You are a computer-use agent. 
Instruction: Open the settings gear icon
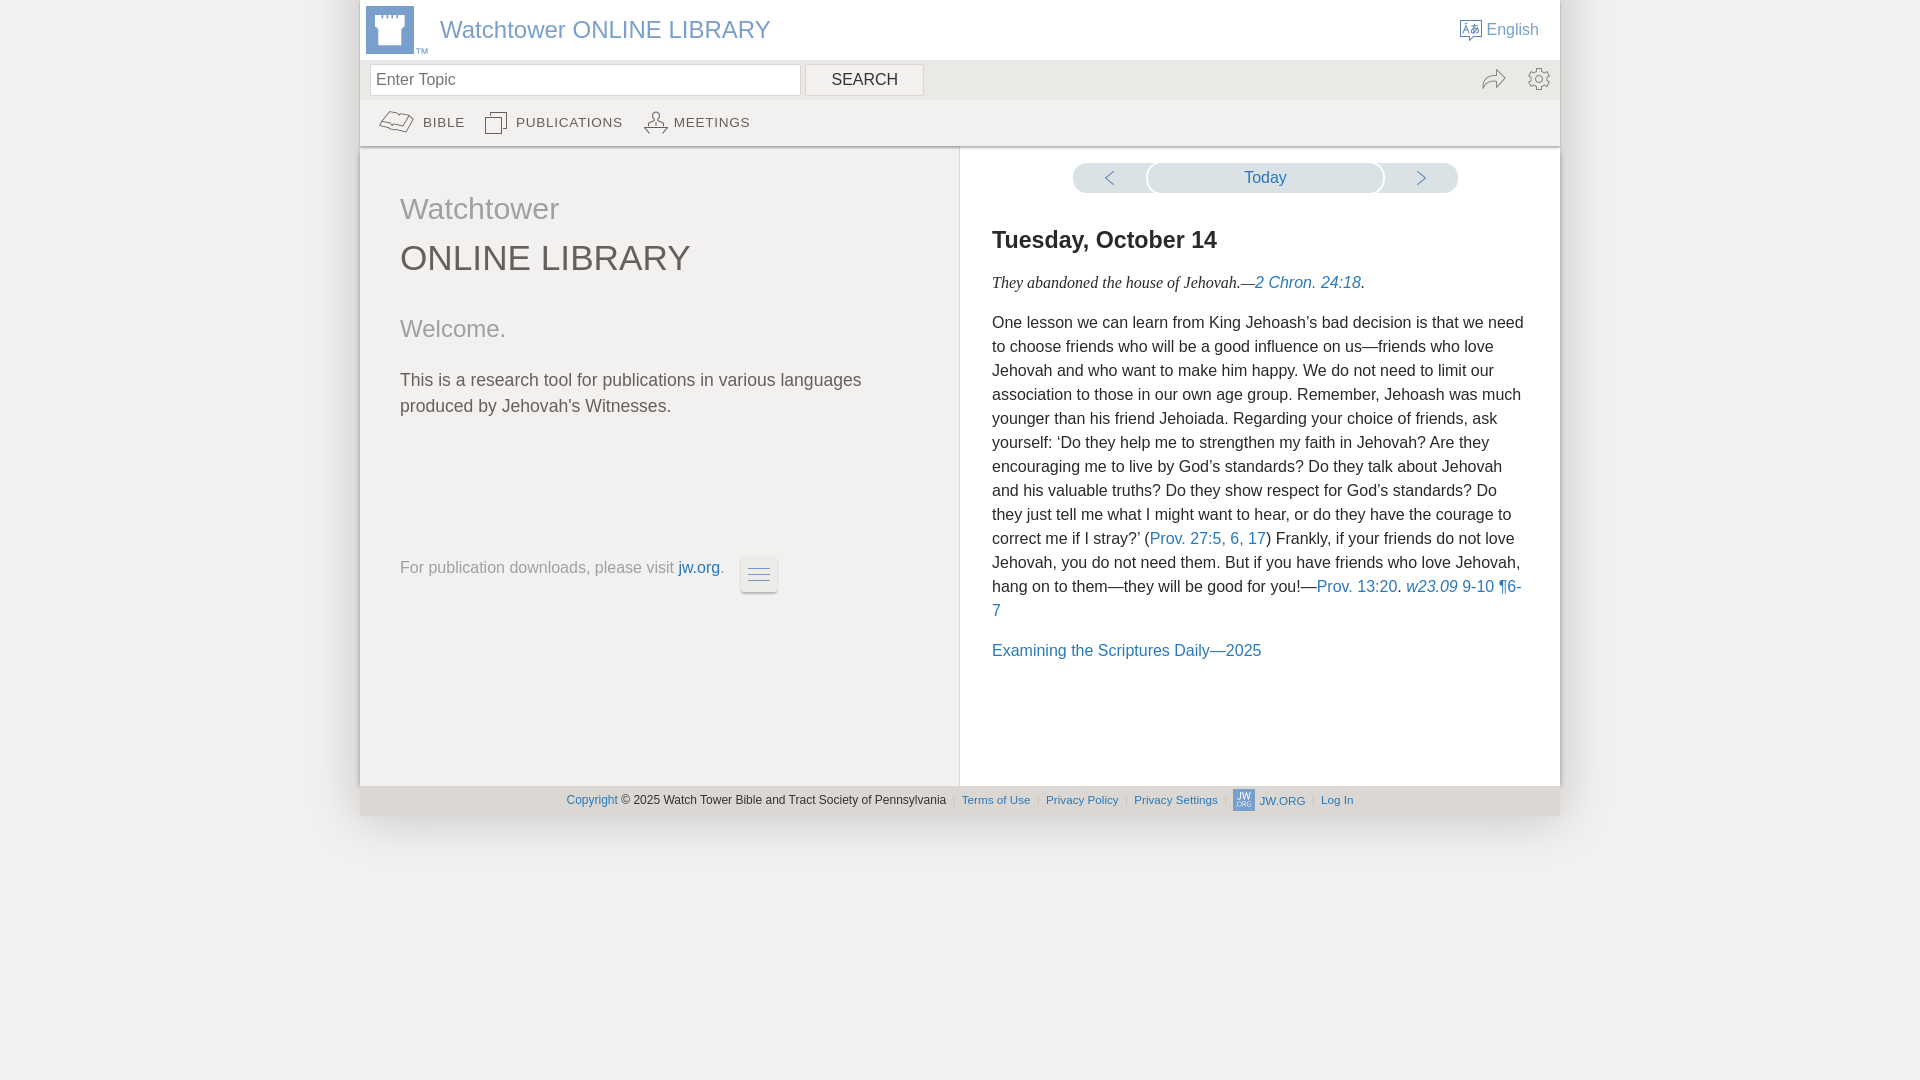(1539, 79)
